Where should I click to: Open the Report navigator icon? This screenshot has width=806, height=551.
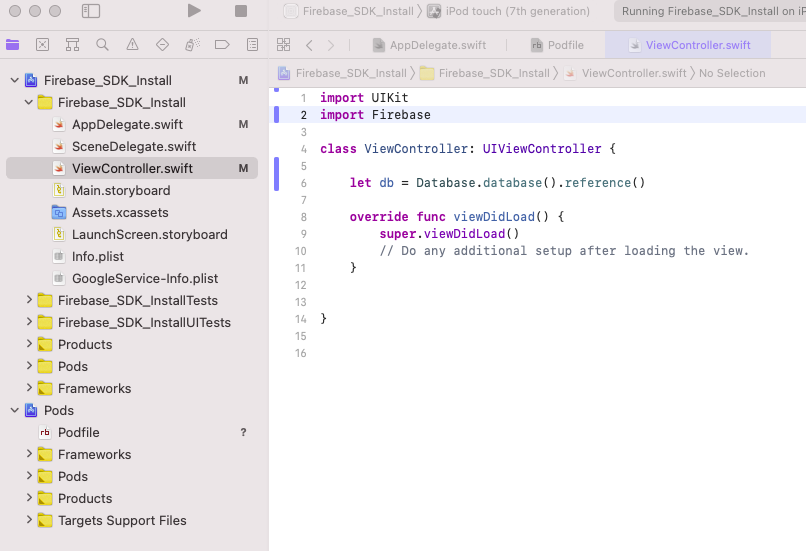(252, 45)
